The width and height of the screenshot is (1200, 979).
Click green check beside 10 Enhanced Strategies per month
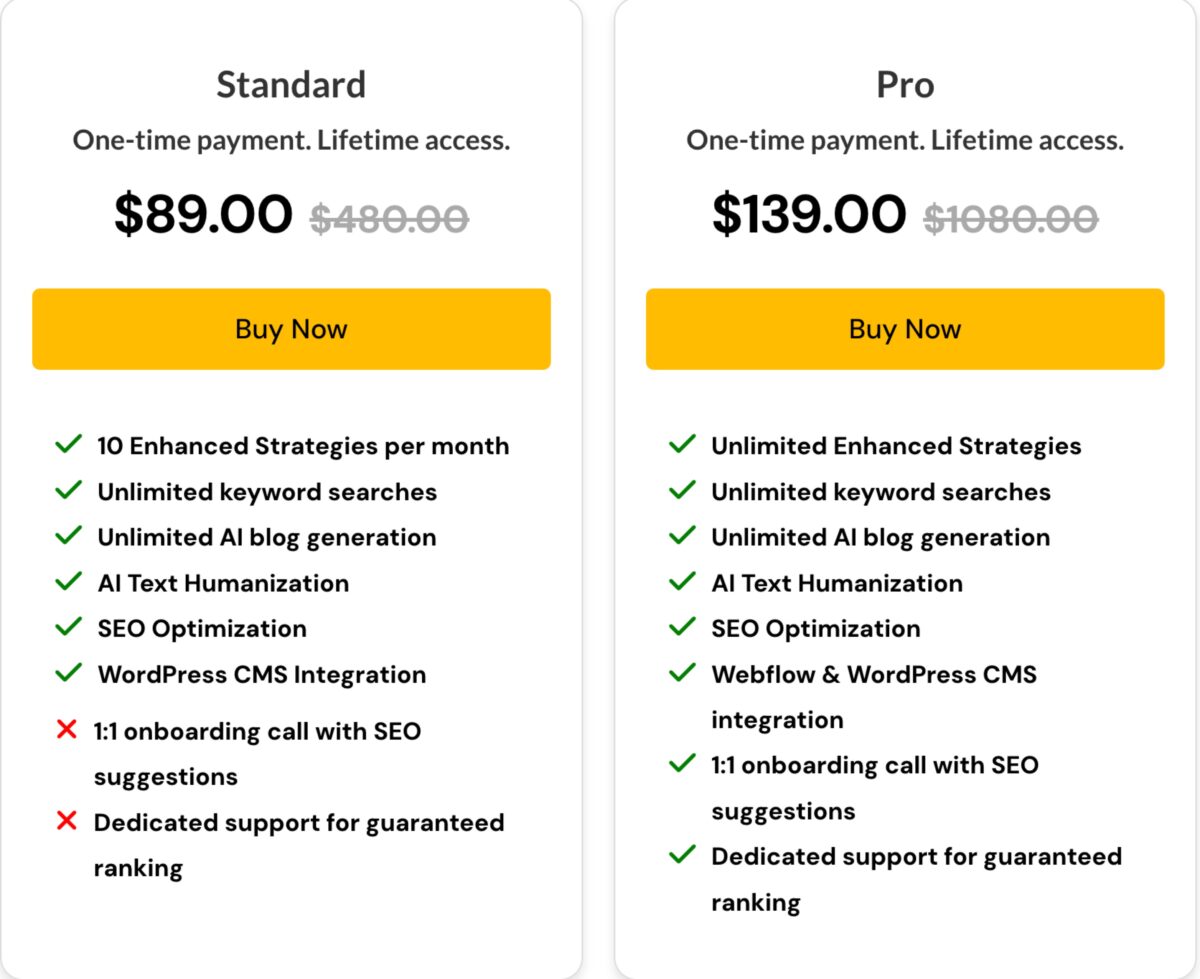(69, 444)
